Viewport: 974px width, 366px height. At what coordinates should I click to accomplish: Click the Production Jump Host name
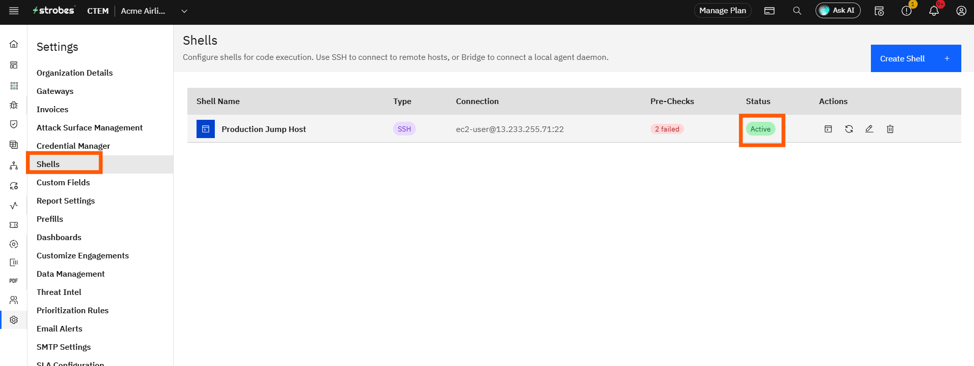[x=263, y=129]
